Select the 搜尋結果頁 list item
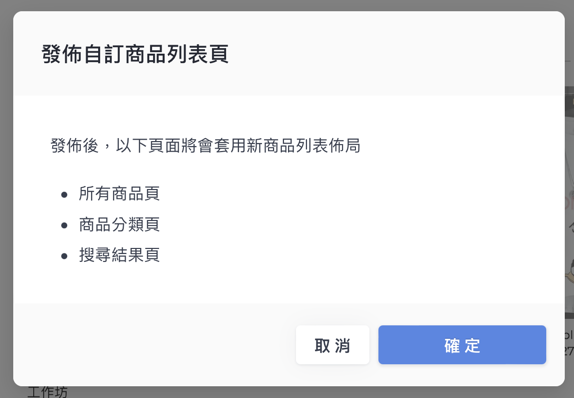This screenshot has width=574, height=398. coord(119,255)
